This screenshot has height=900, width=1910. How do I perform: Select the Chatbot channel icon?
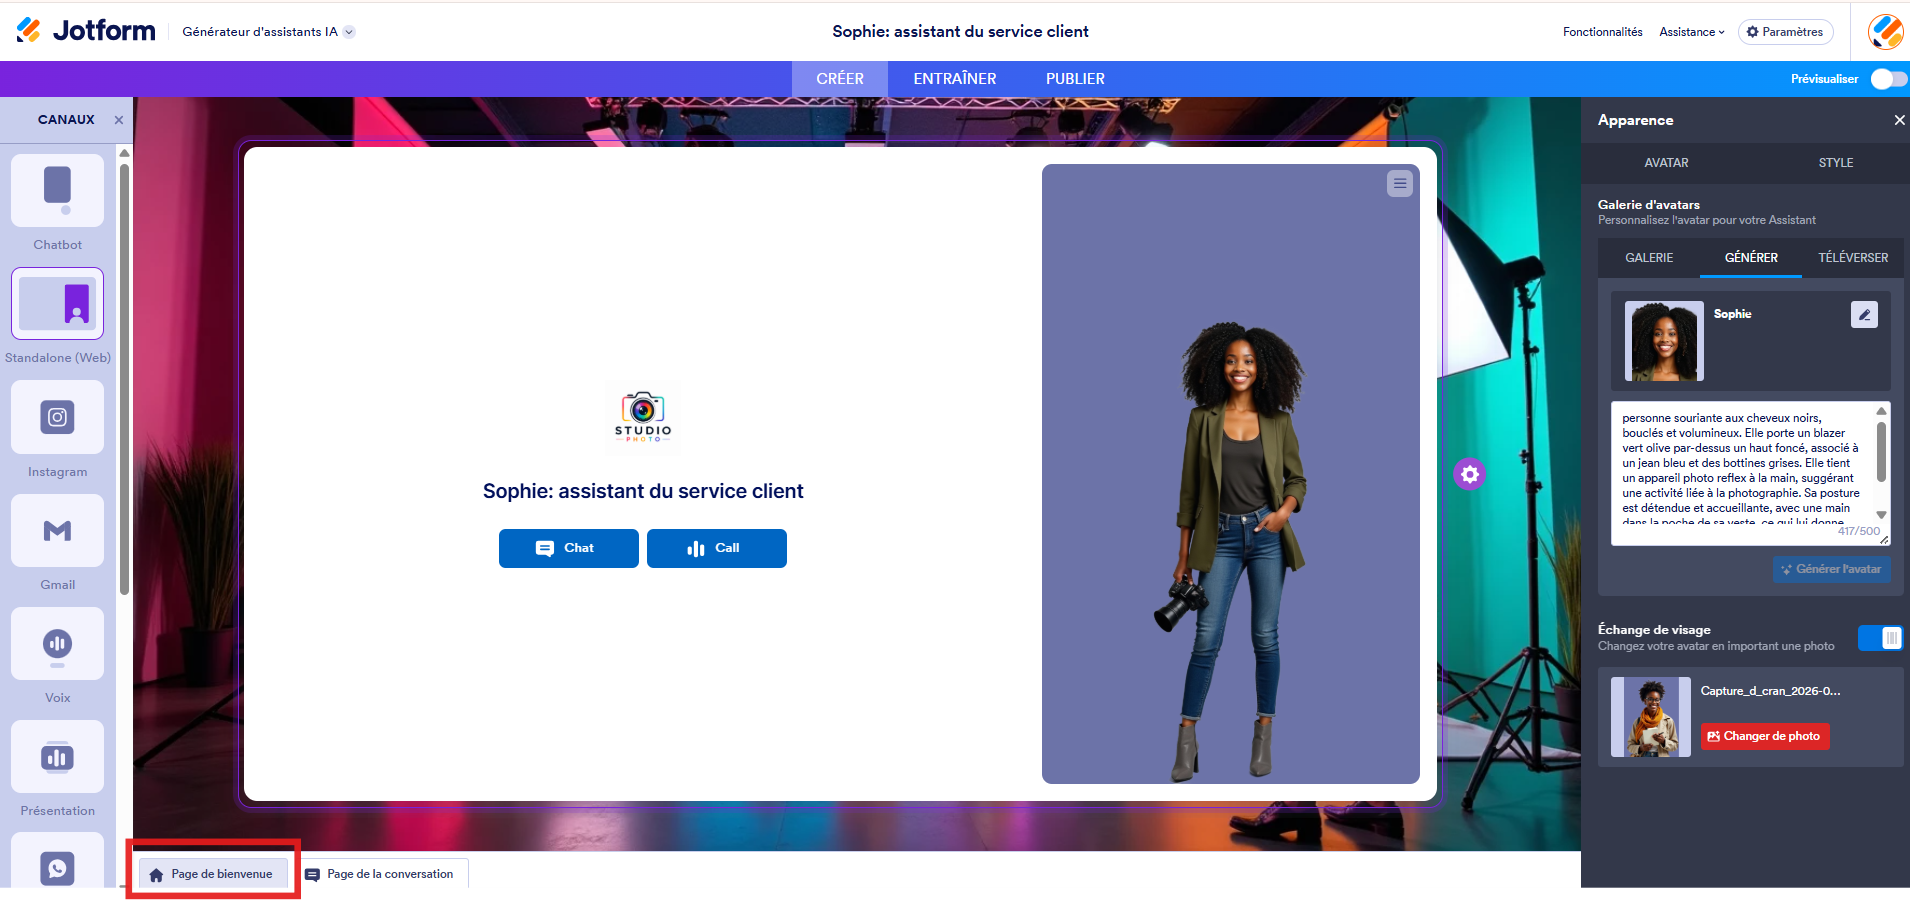pos(57,190)
